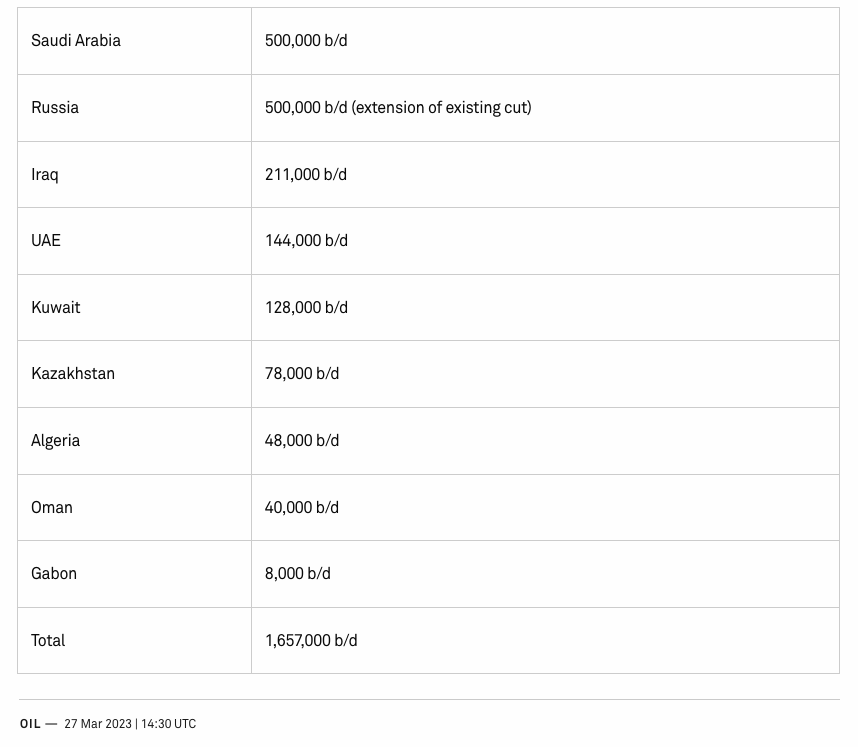The image size is (858, 747).
Task: Click the Total 1,657,000 b/d figure
Action: tap(311, 641)
